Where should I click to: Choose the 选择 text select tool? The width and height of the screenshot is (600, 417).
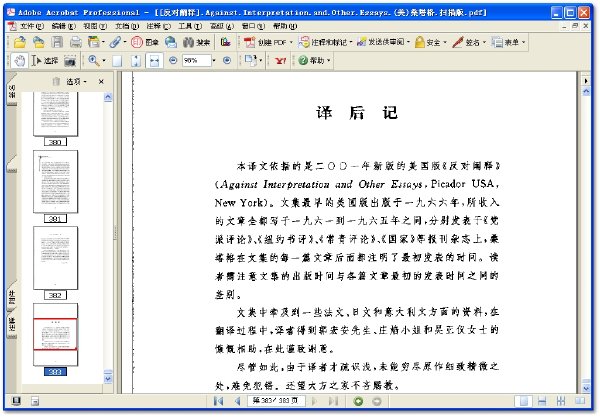[45, 60]
